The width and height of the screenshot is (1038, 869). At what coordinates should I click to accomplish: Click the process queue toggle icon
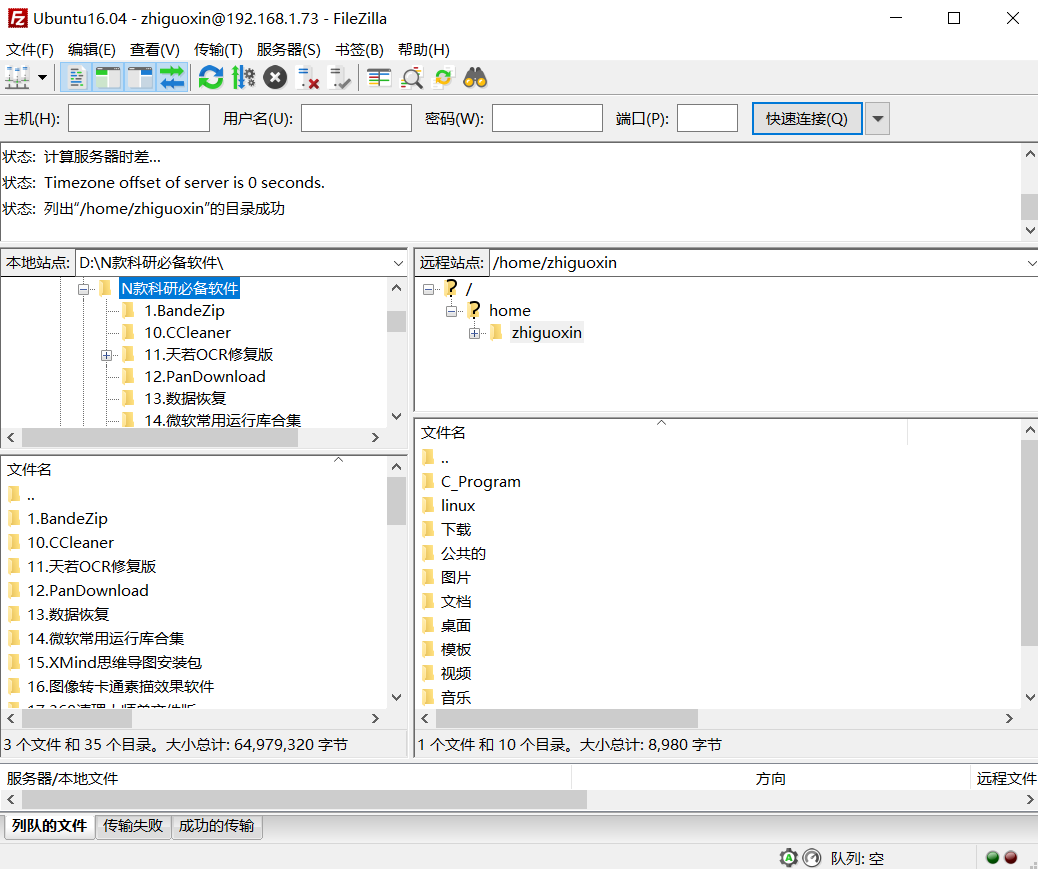[x=243, y=78]
